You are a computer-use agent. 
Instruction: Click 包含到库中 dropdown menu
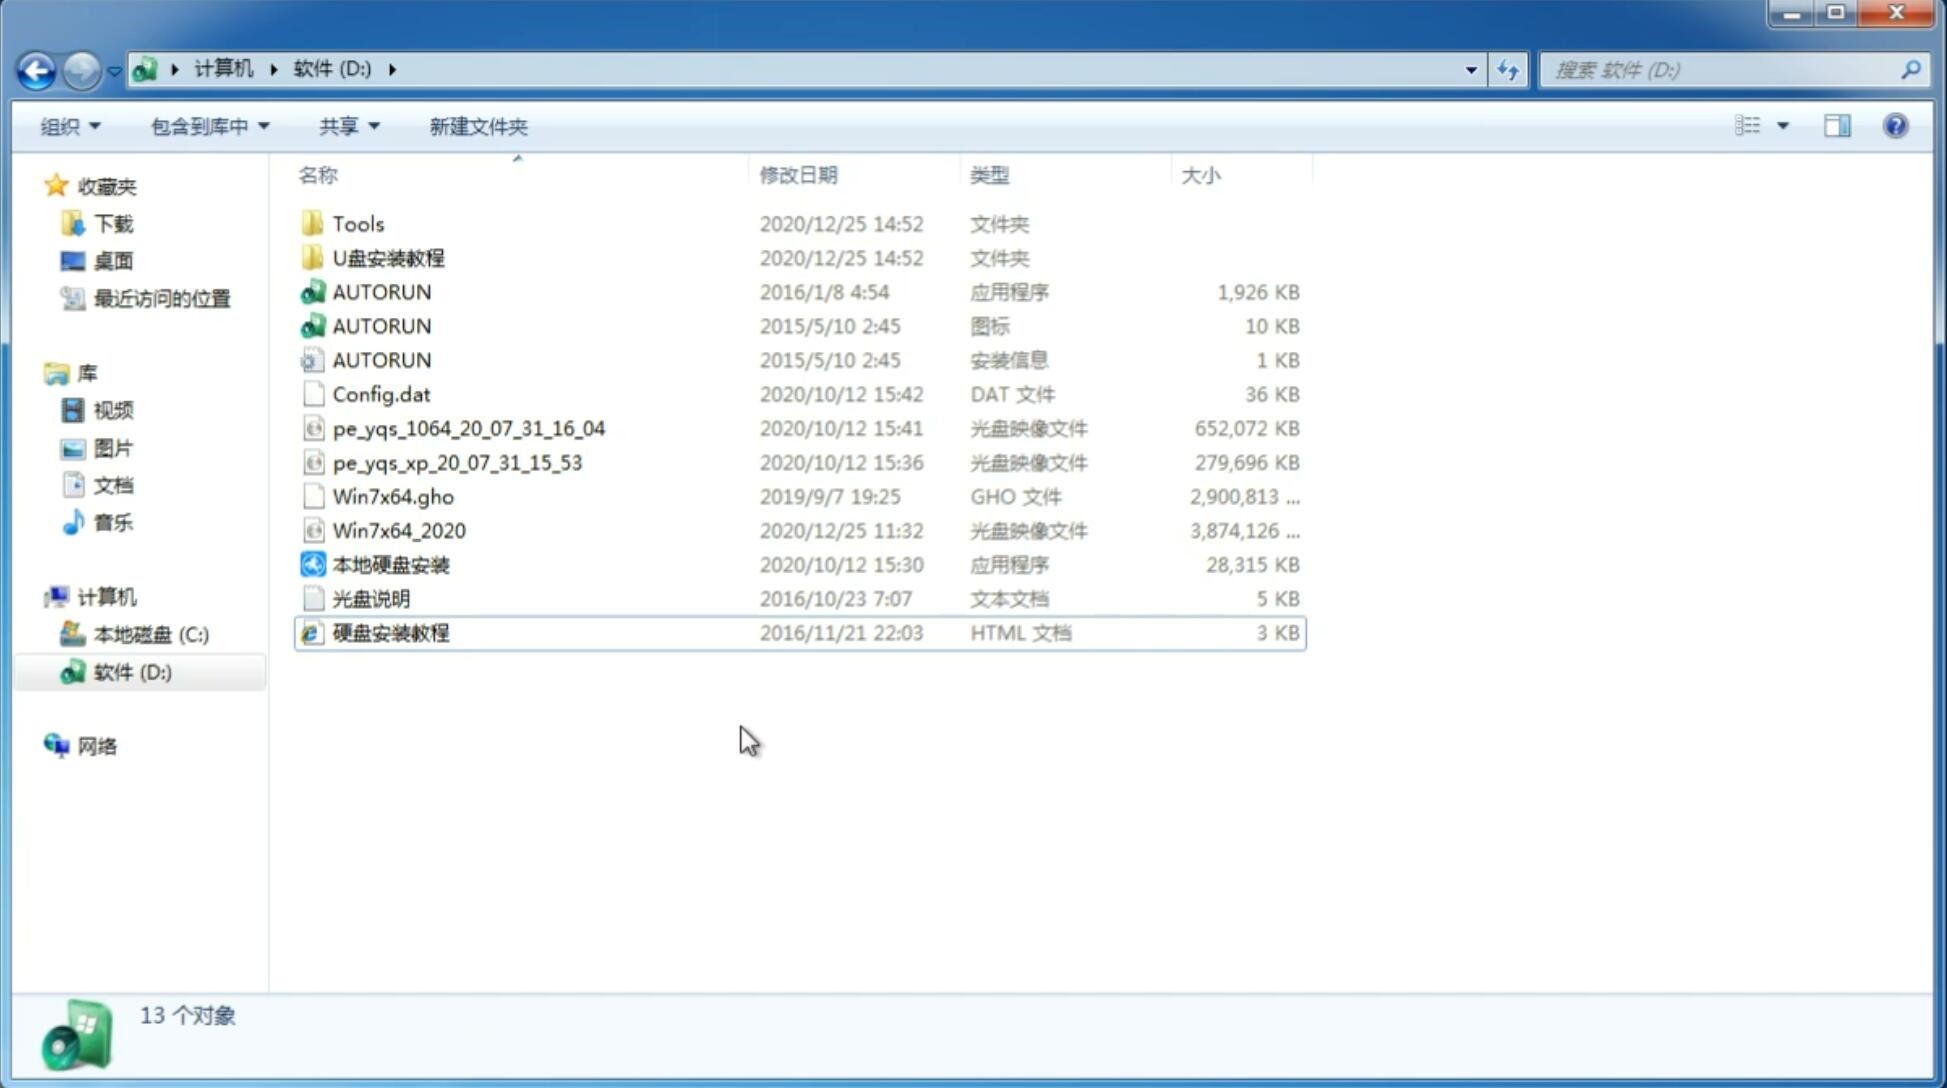pyautogui.click(x=207, y=124)
